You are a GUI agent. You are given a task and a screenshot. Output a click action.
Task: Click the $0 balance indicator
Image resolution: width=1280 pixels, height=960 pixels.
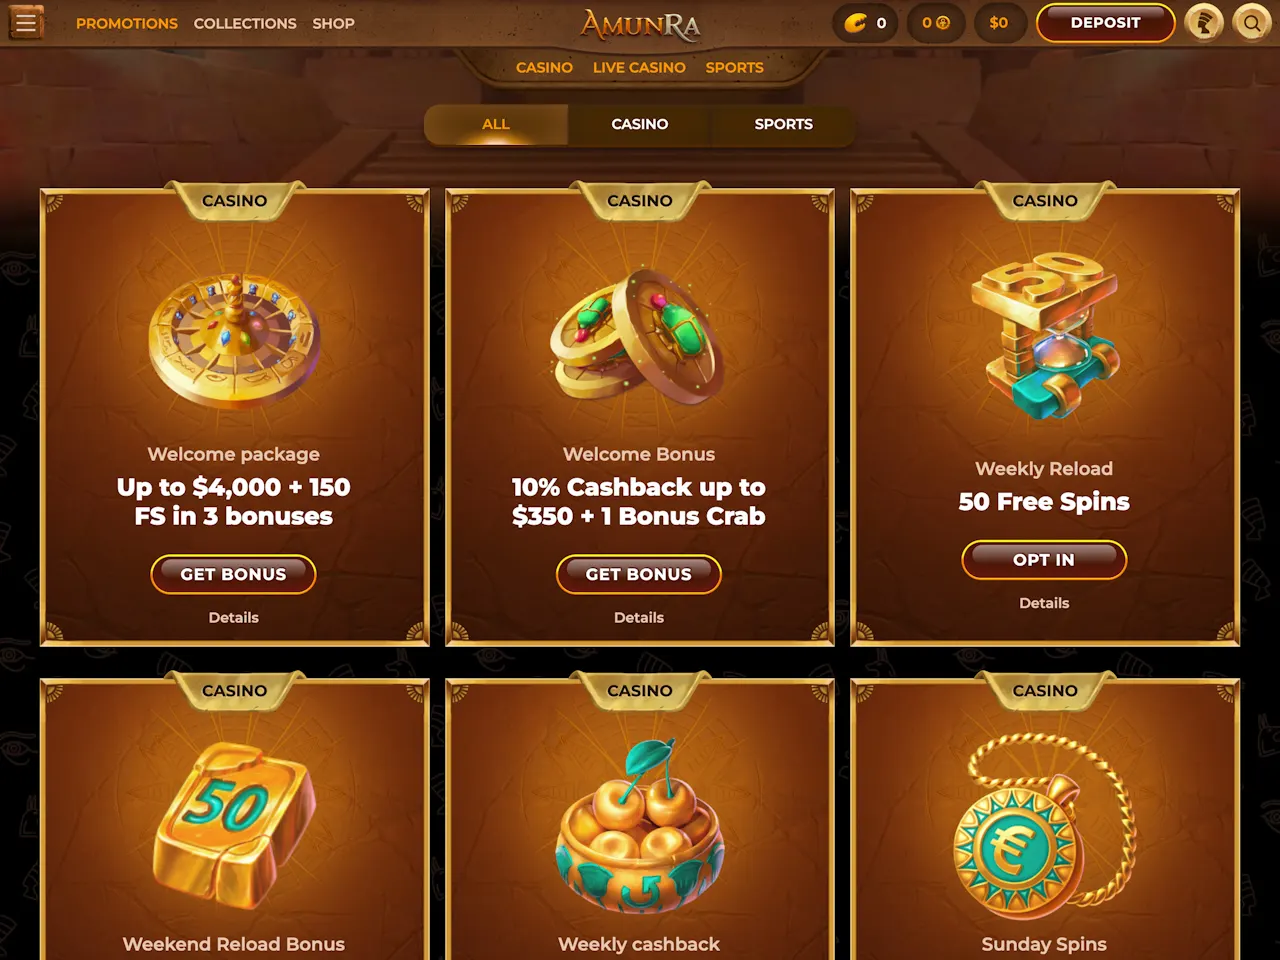click(998, 23)
